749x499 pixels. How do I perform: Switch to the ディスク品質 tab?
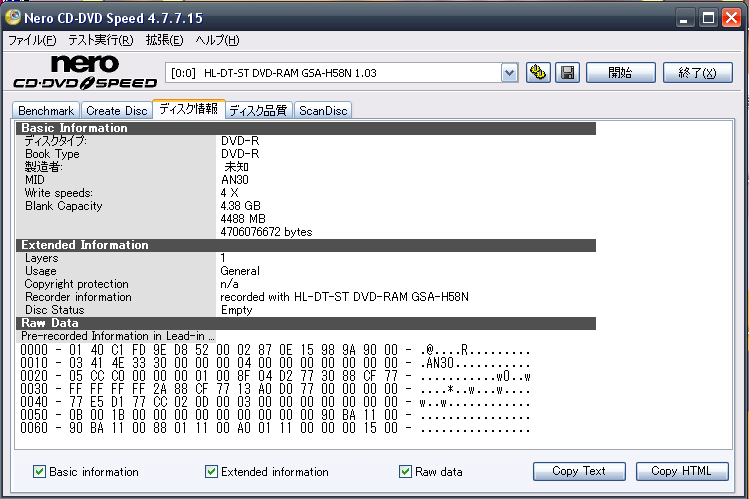(258, 111)
